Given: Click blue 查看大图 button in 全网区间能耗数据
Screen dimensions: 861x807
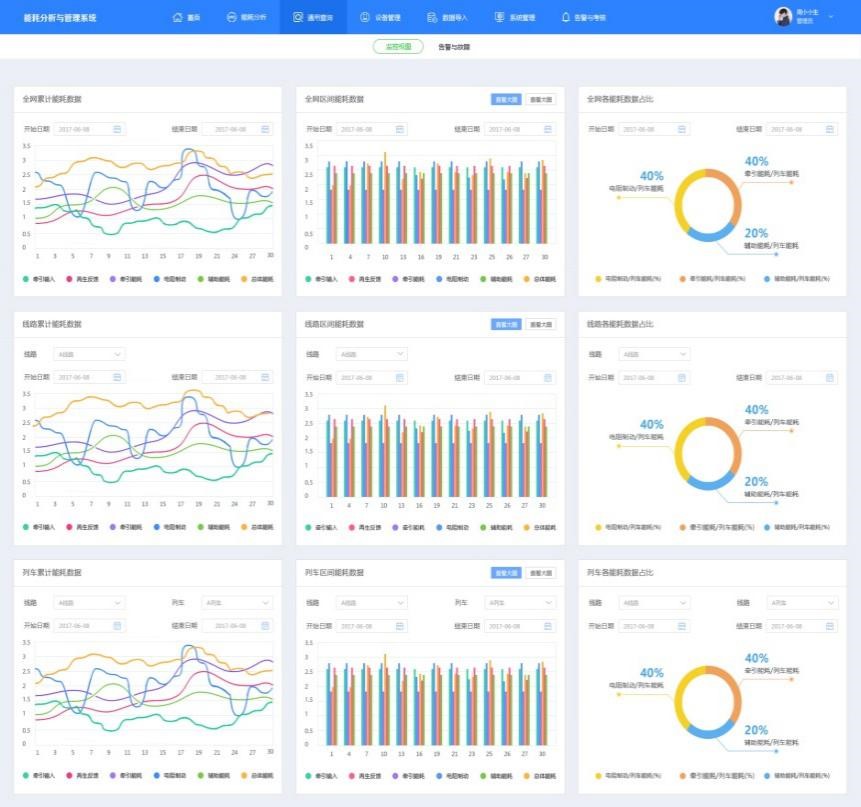Looking at the screenshot, I should [x=505, y=99].
